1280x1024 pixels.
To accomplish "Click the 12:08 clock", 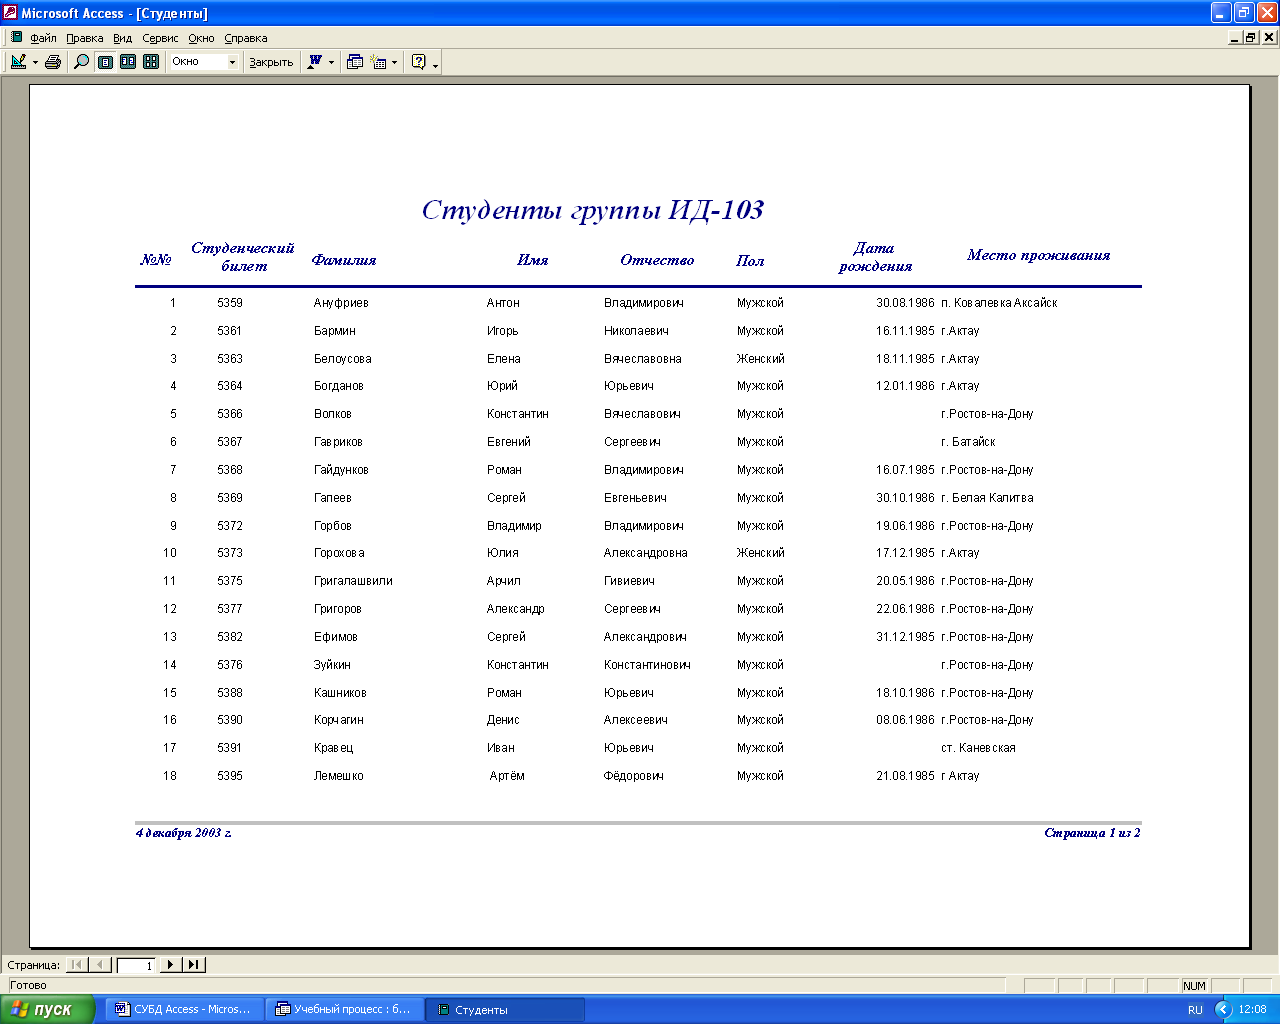I will point(1252,1010).
